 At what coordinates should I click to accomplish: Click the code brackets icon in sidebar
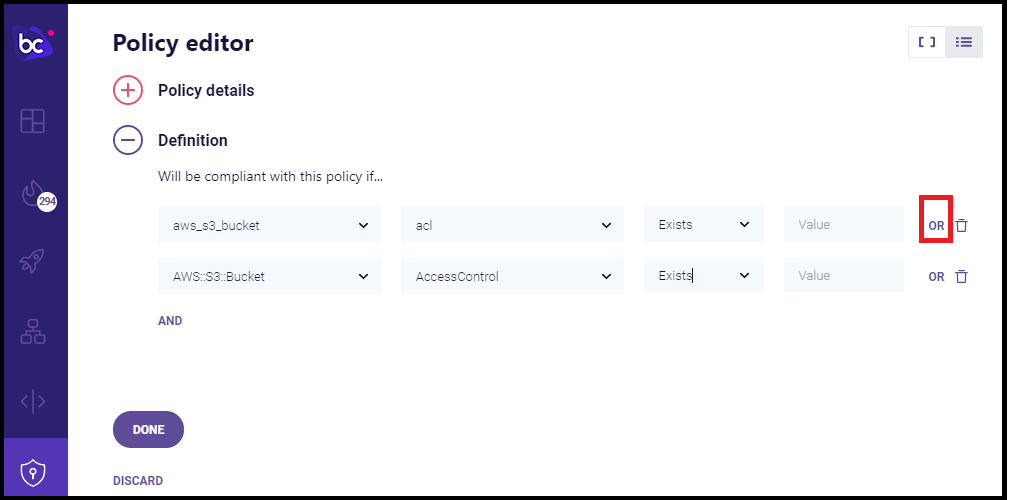[x=33, y=402]
